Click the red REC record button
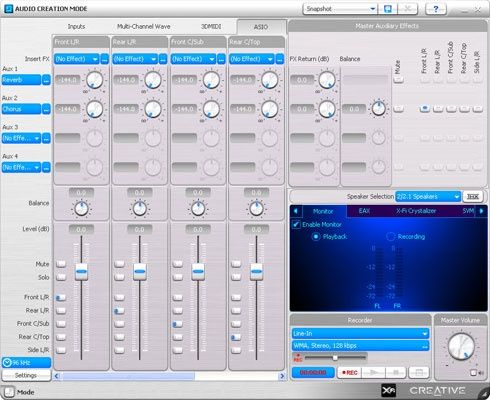 [x=349, y=372]
